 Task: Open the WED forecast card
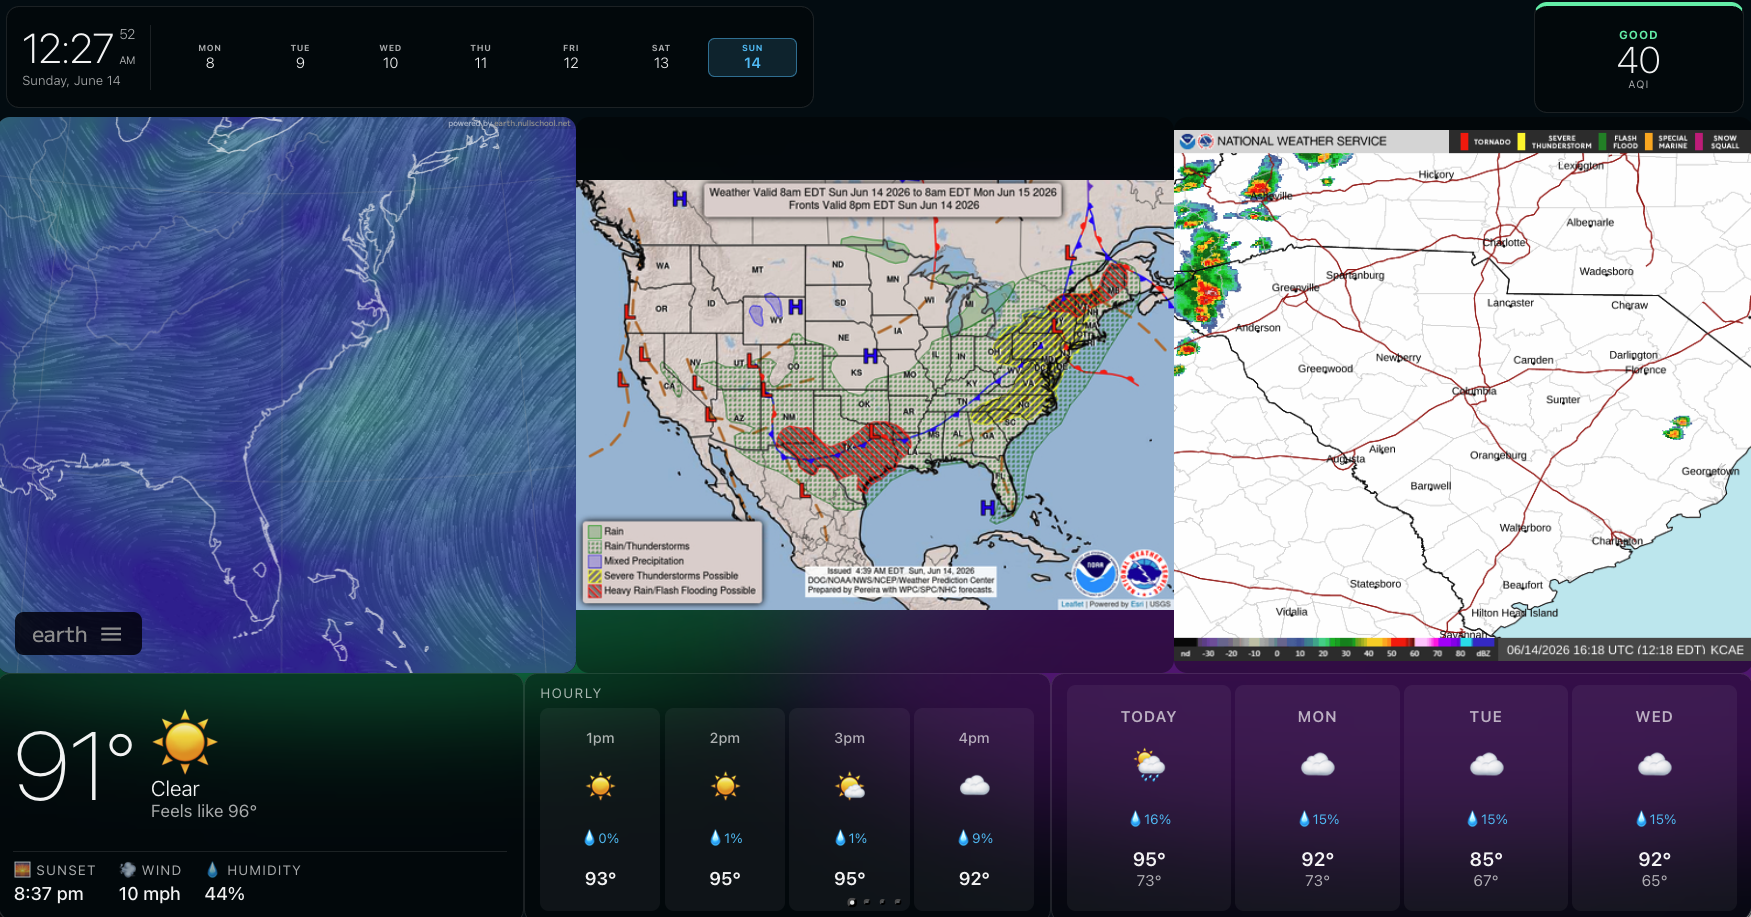click(1654, 797)
